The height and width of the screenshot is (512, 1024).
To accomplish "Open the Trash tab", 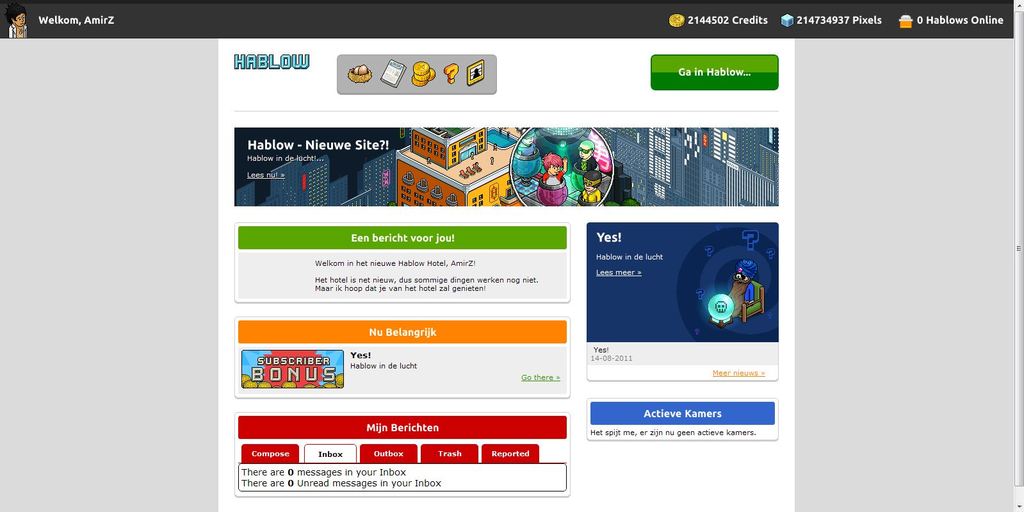I will [x=449, y=454].
